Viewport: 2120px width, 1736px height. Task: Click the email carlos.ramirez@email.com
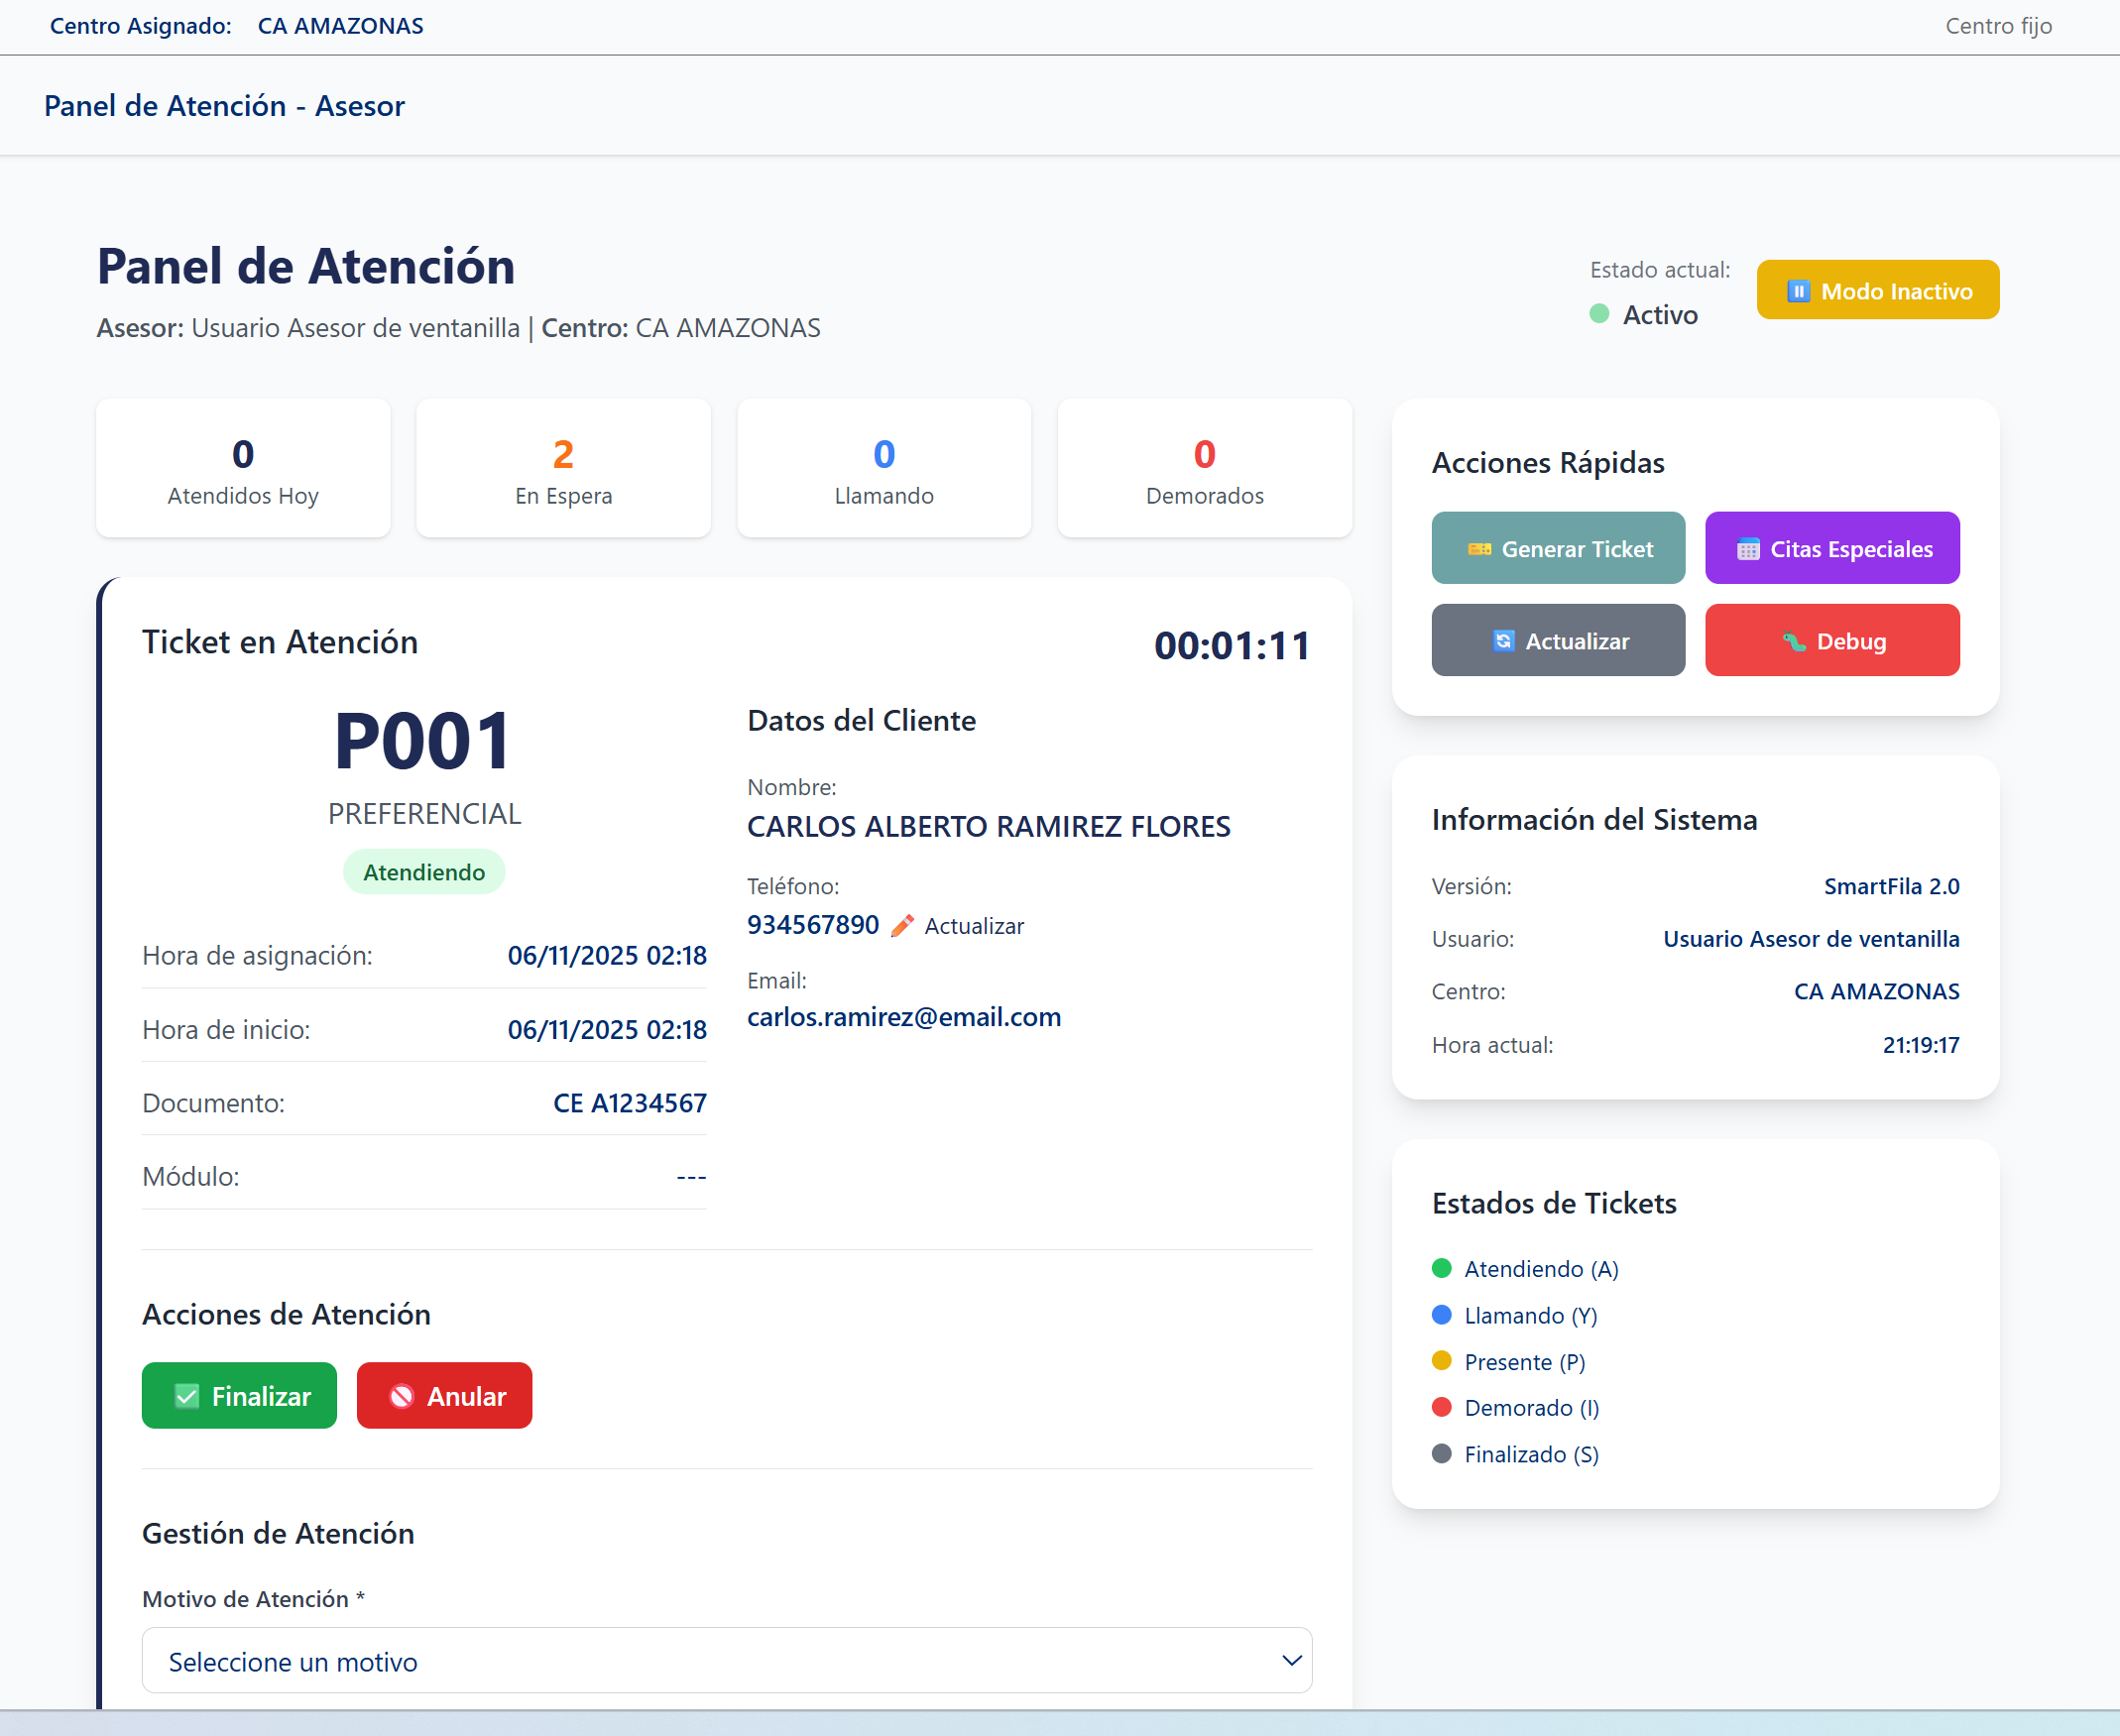click(904, 1016)
